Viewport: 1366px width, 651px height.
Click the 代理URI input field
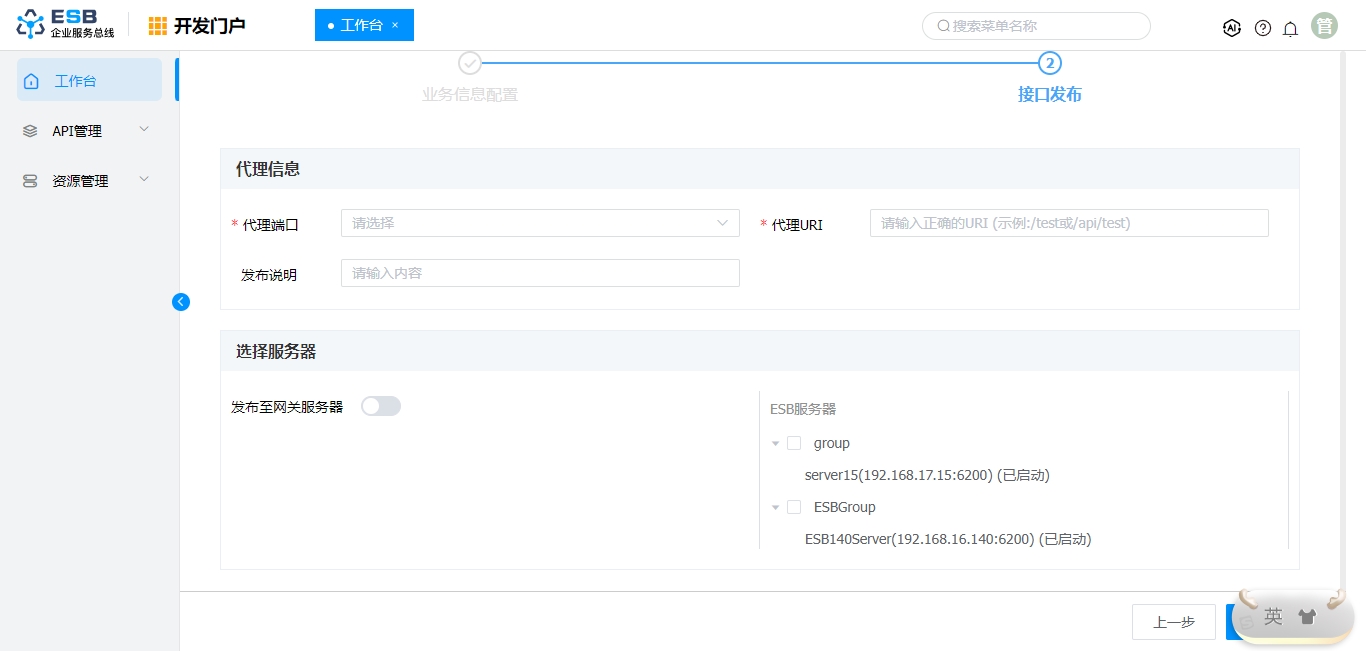[x=1068, y=223]
